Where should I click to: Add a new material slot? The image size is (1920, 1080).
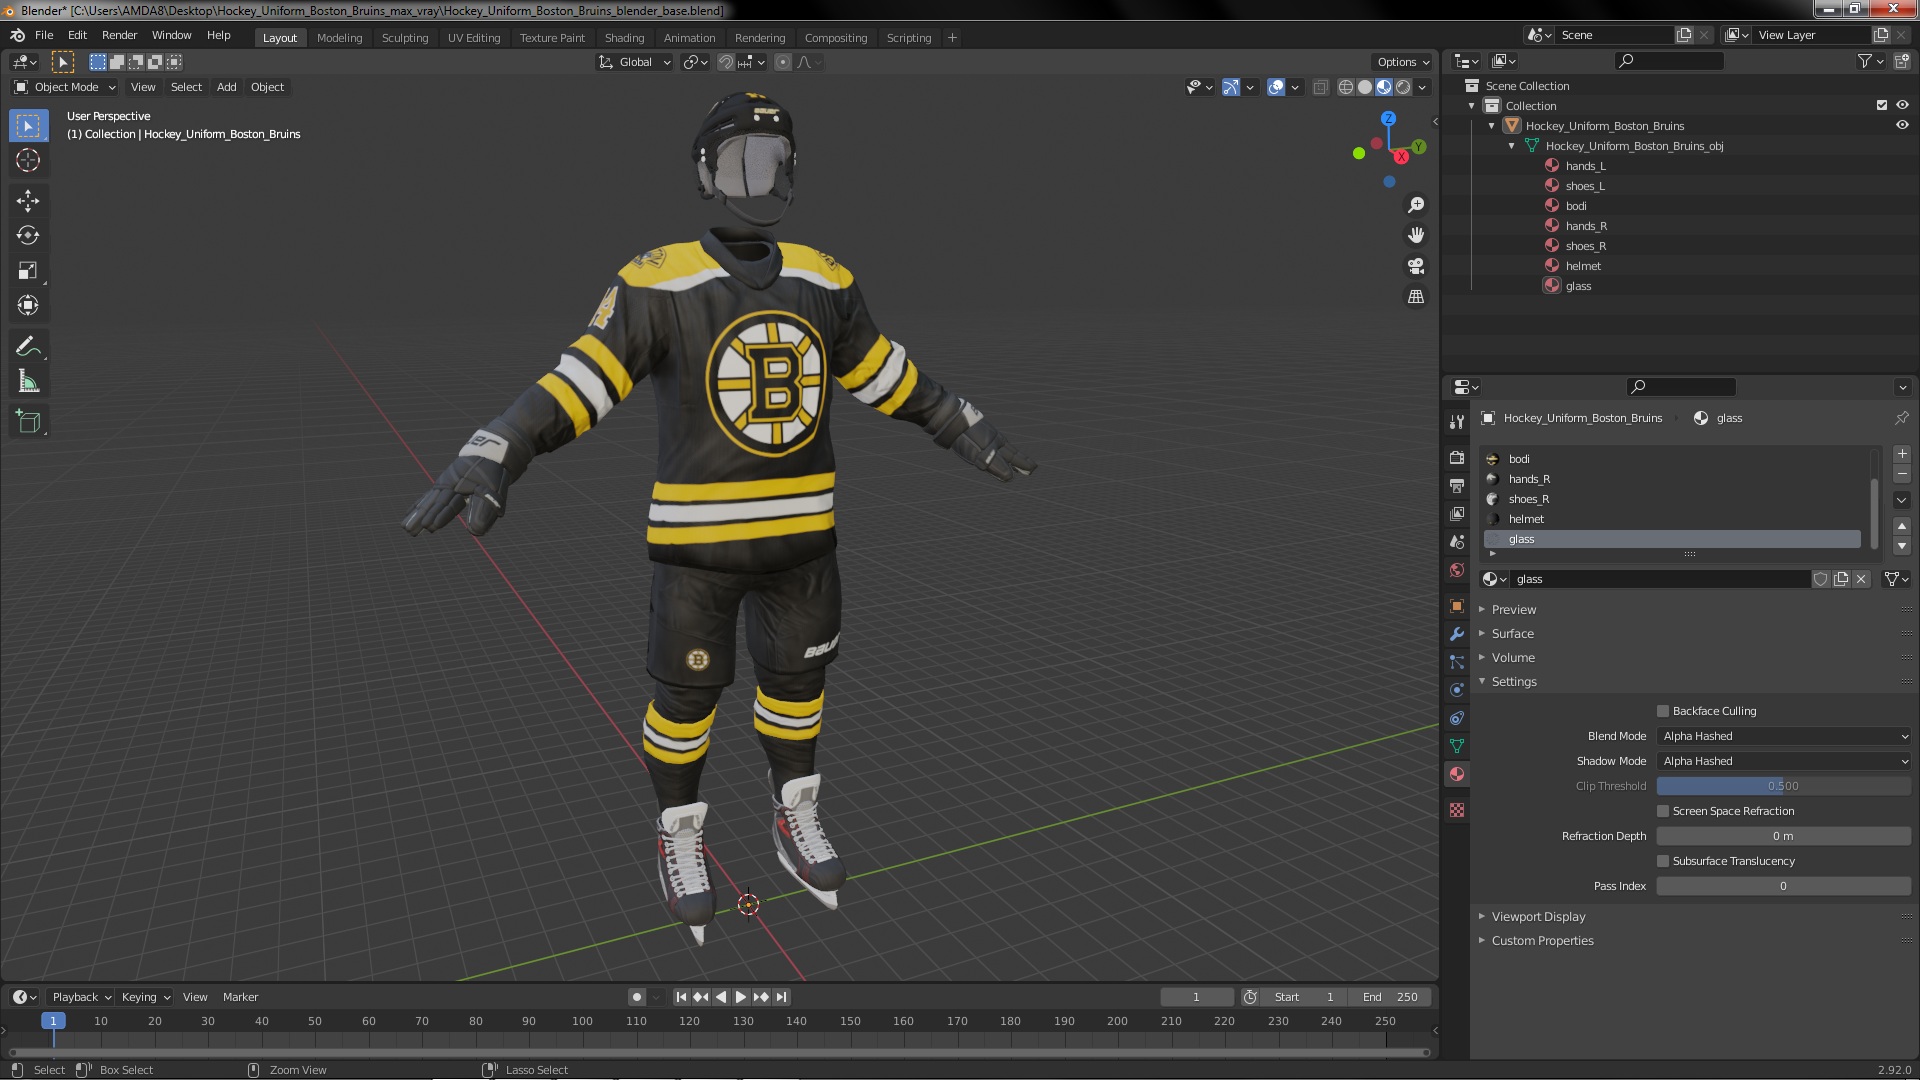pos(1902,454)
